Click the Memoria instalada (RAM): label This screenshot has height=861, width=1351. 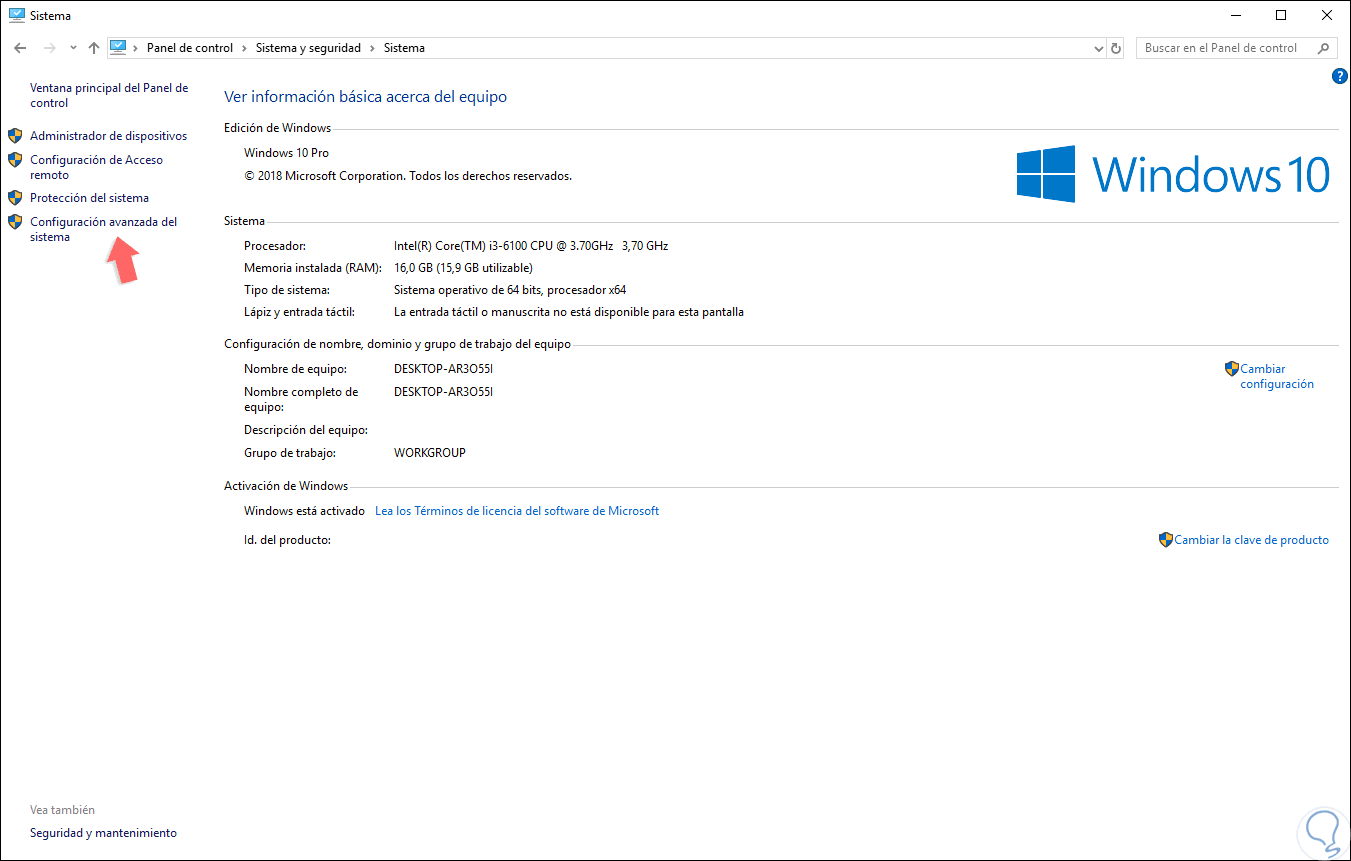click(313, 268)
